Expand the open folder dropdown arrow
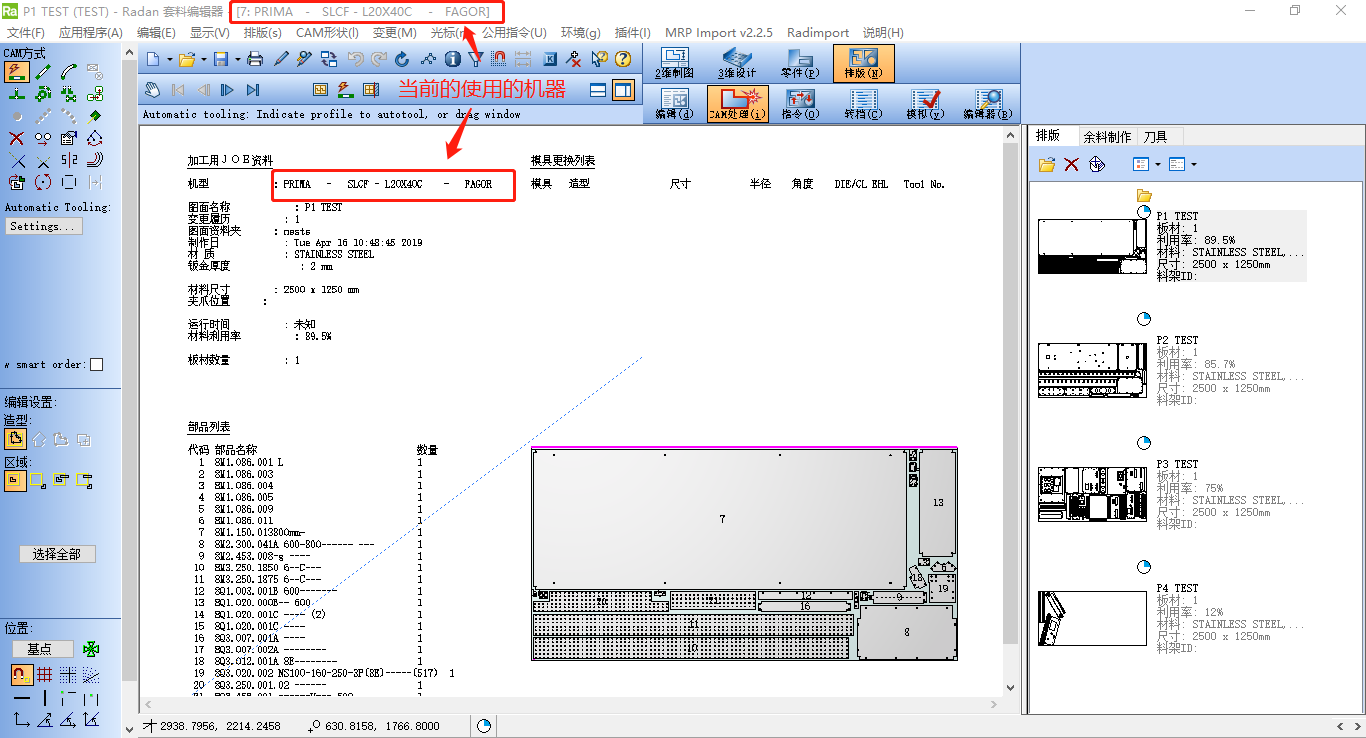This screenshot has width=1366, height=738. 204,59
